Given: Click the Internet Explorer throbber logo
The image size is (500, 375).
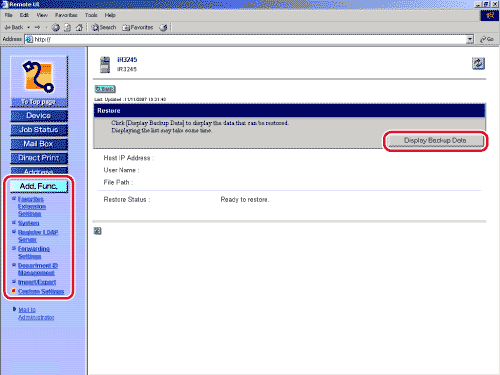Looking at the screenshot, I should tap(489, 15).
